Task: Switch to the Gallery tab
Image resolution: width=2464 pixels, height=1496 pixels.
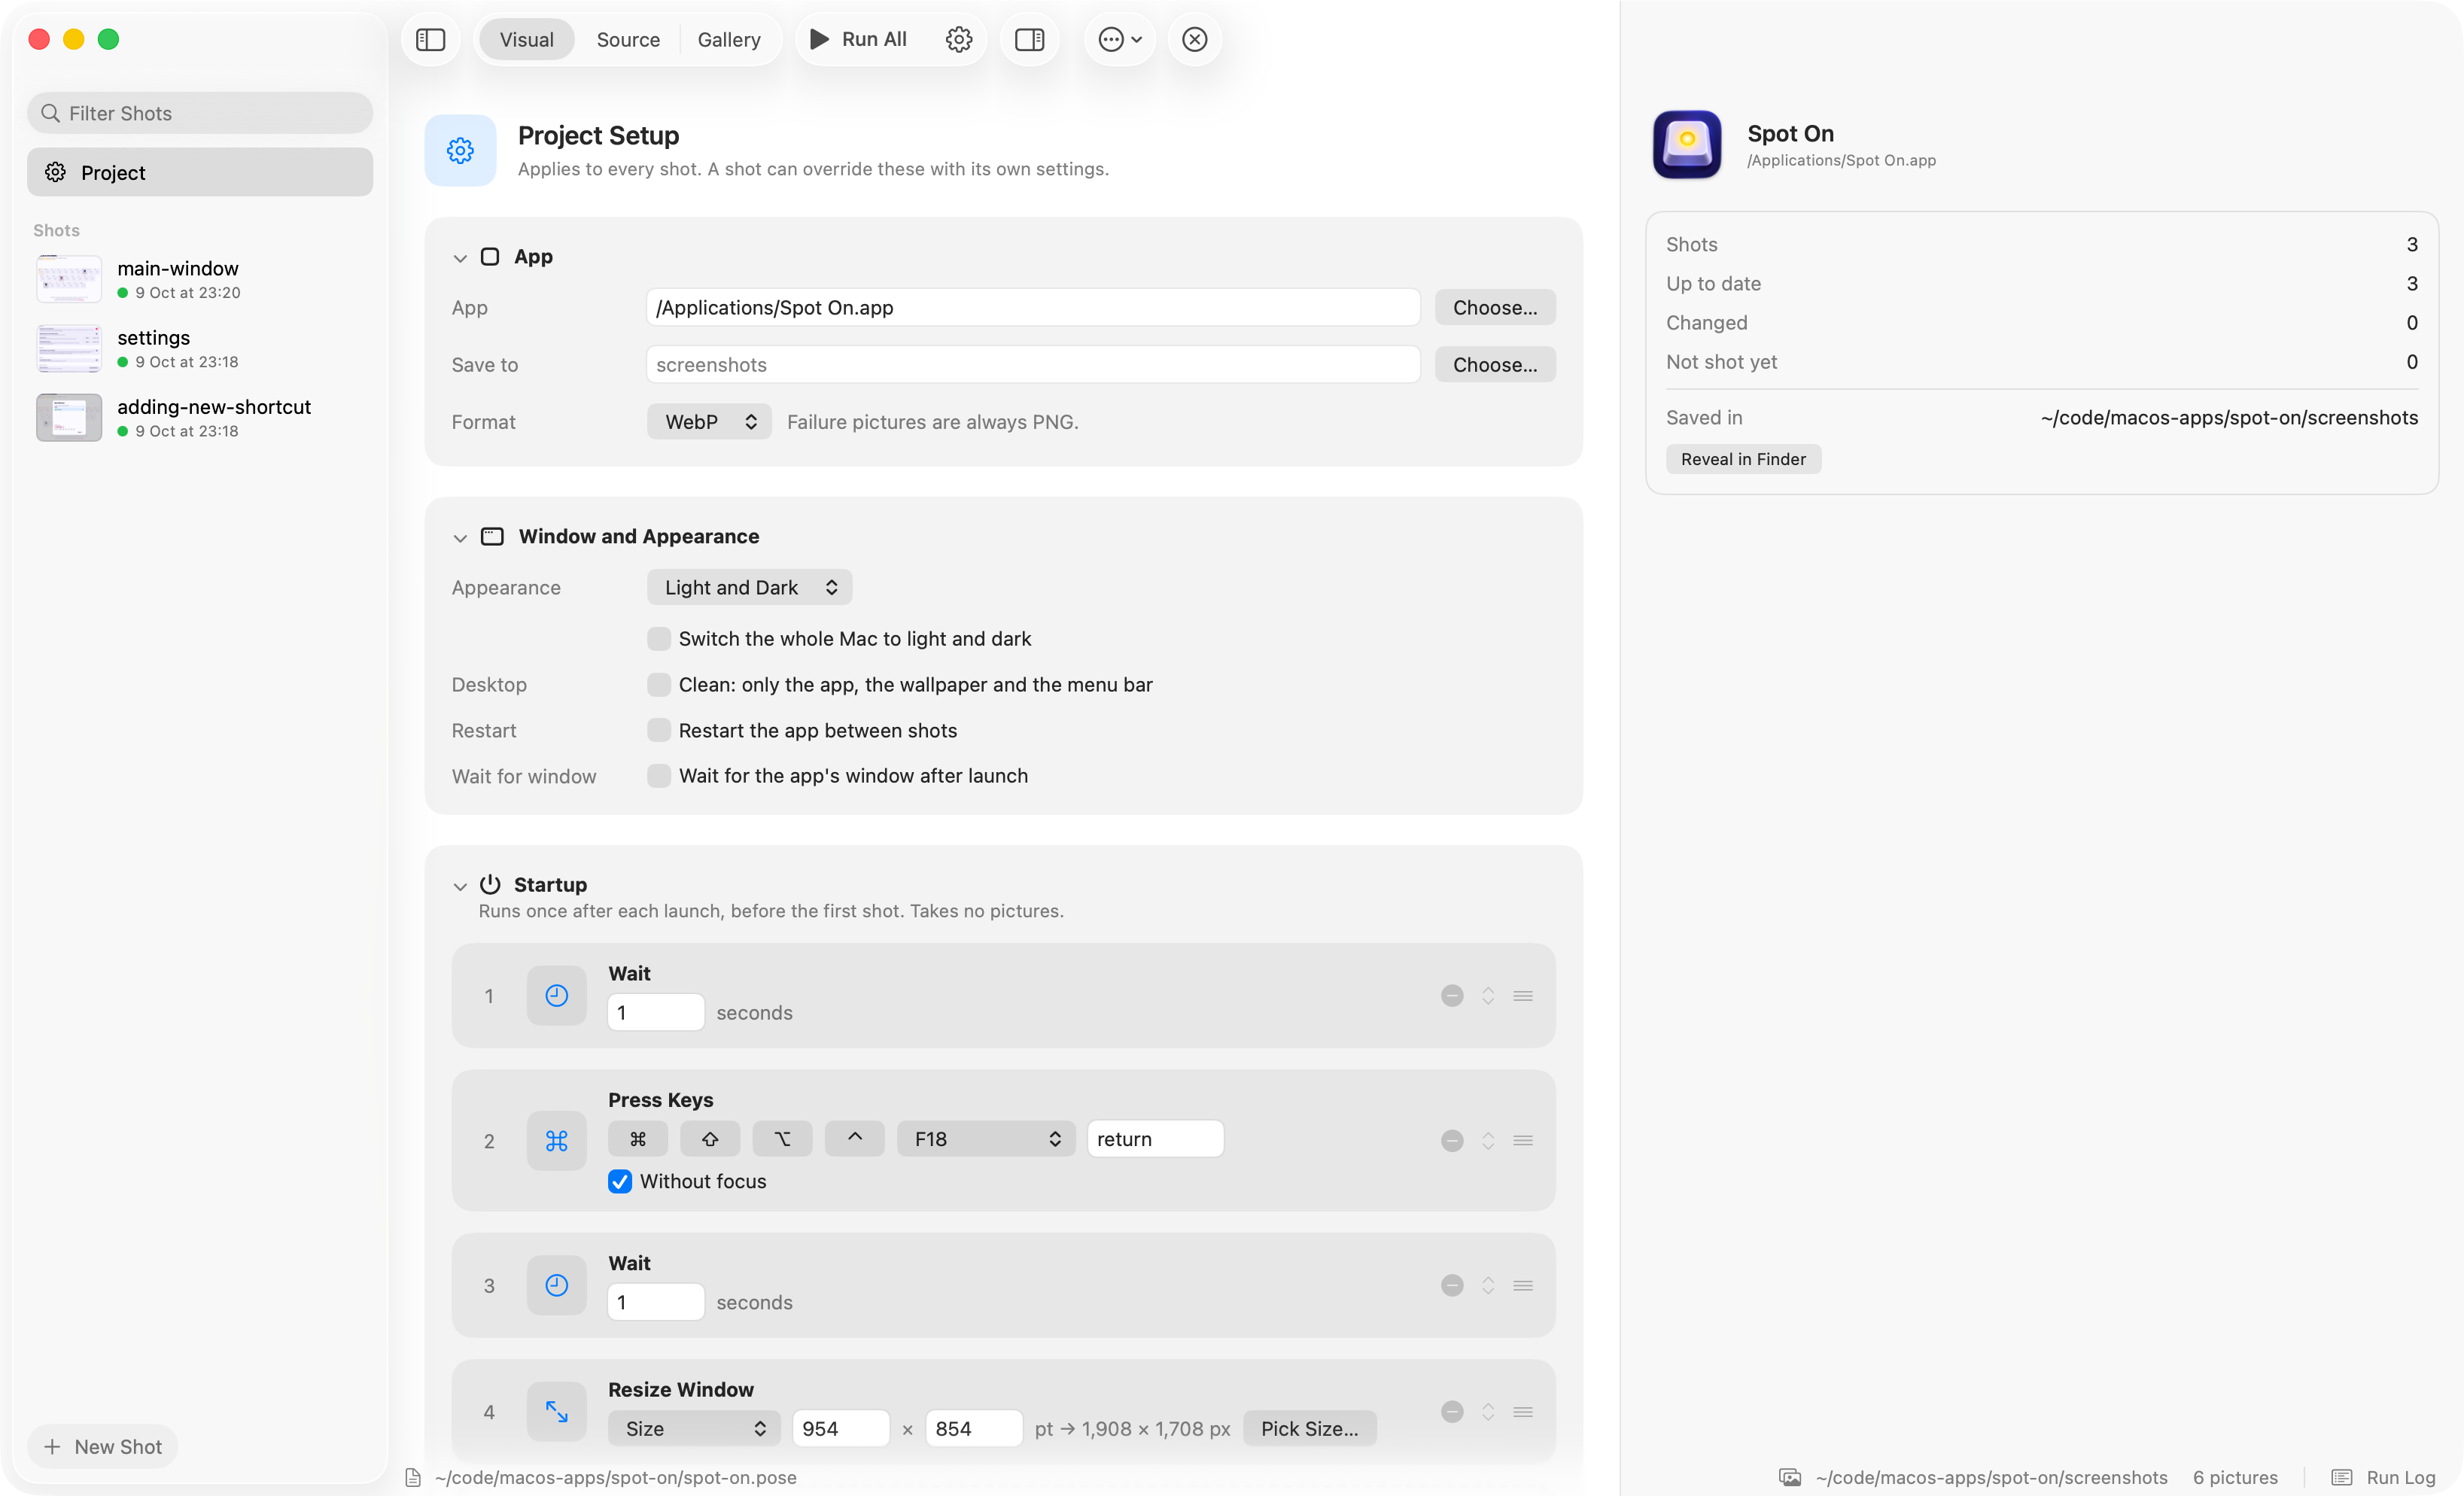Action: pyautogui.click(x=728, y=39)
